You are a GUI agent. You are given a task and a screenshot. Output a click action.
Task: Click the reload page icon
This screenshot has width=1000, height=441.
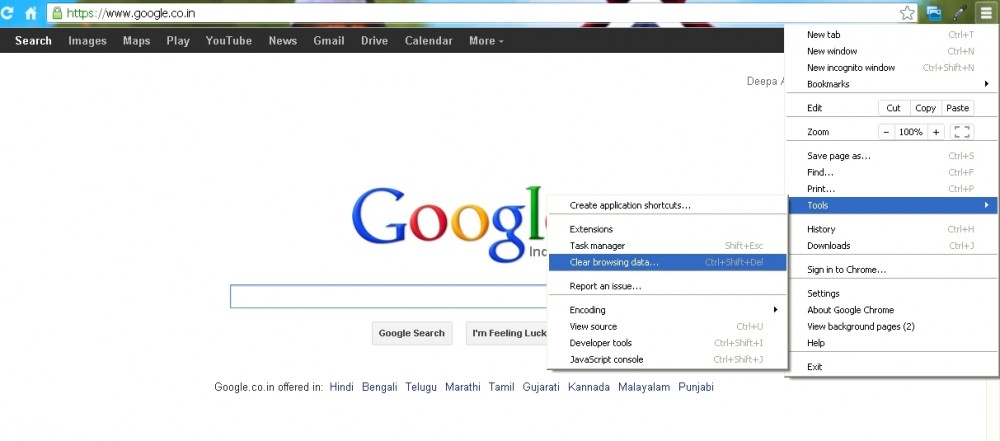pos(8,13)
